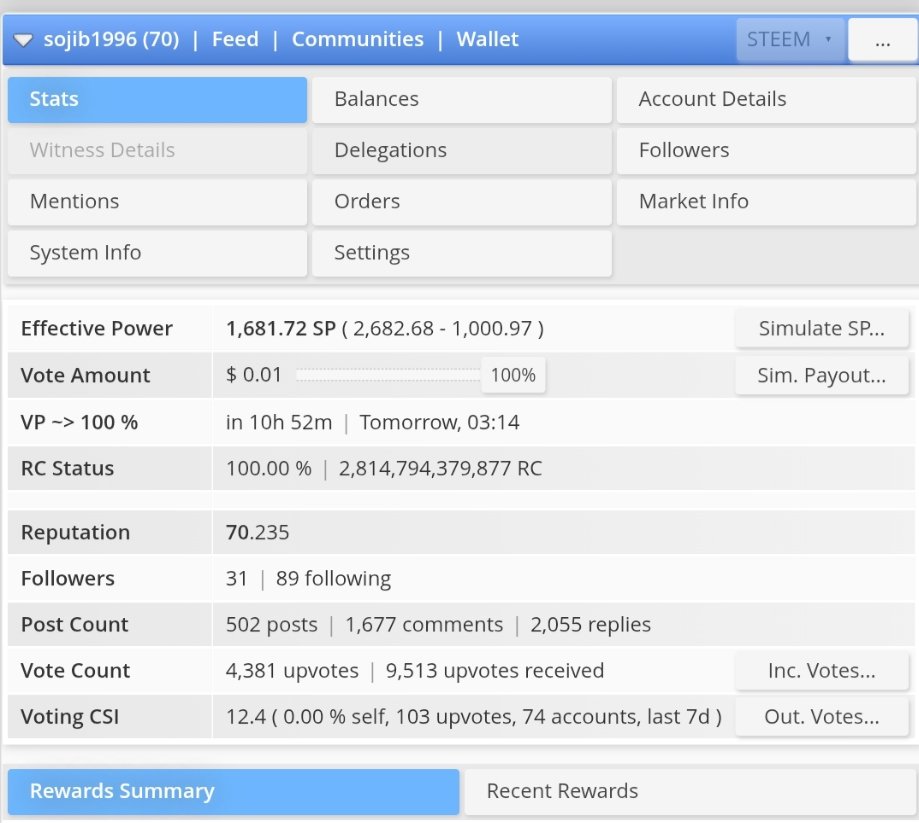Image resolution: width=919 pixels, height=823 pixels.
Task: Select the Stats tab
Action: point(157,99)
